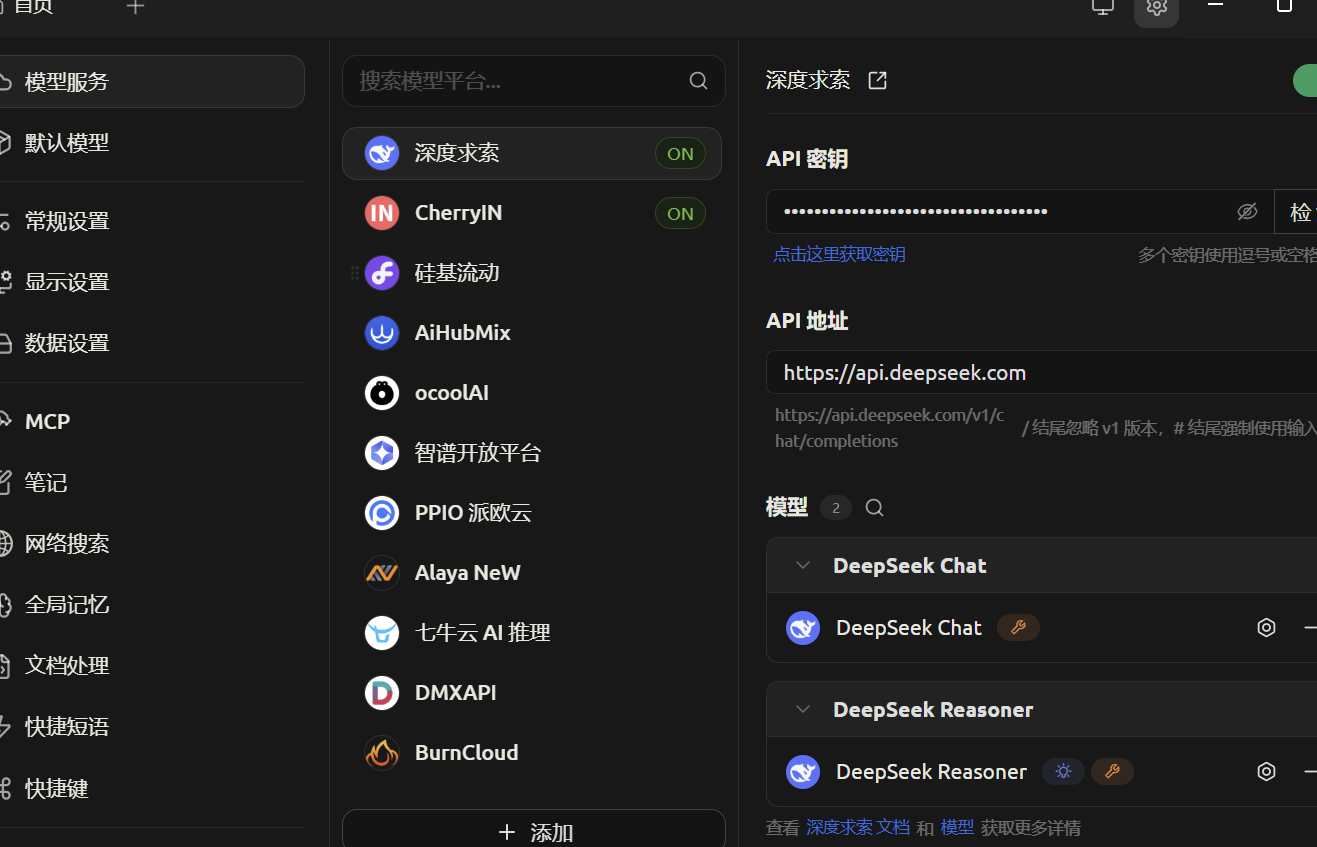Toggle the 深度求索 provider enable switch

tap(1304, 81)
